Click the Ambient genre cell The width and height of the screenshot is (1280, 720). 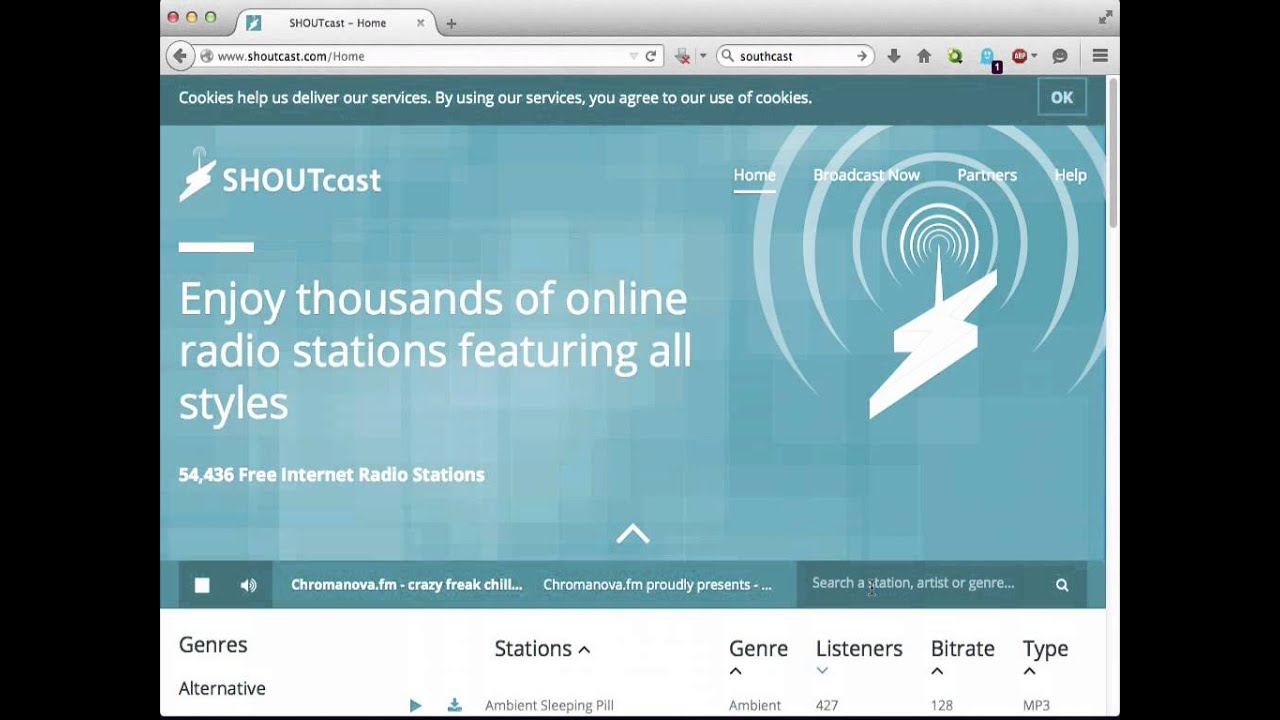click(755, 705)
